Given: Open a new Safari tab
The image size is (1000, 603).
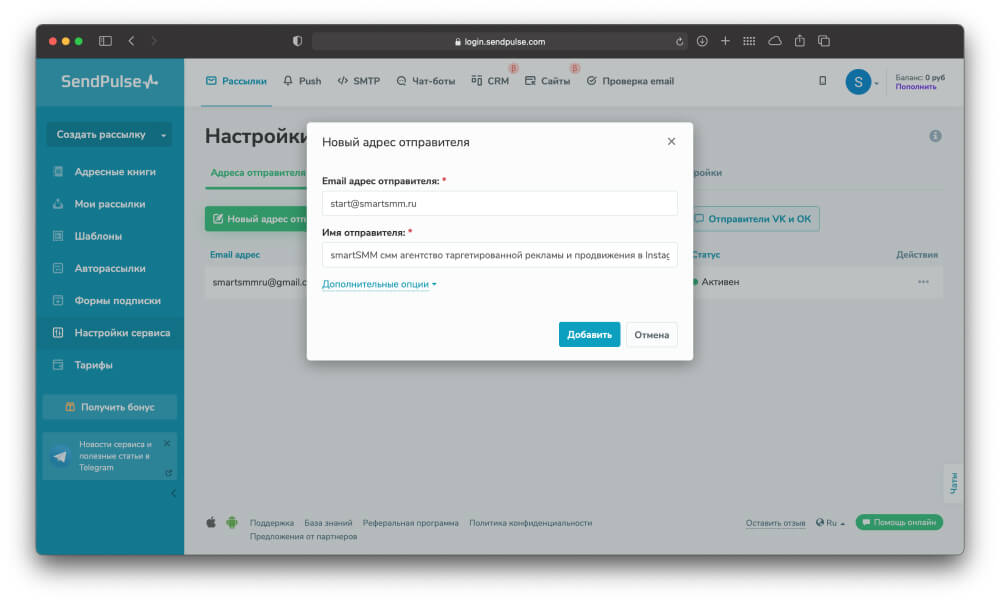Looking at the screenshot, I should click(725, 41).
